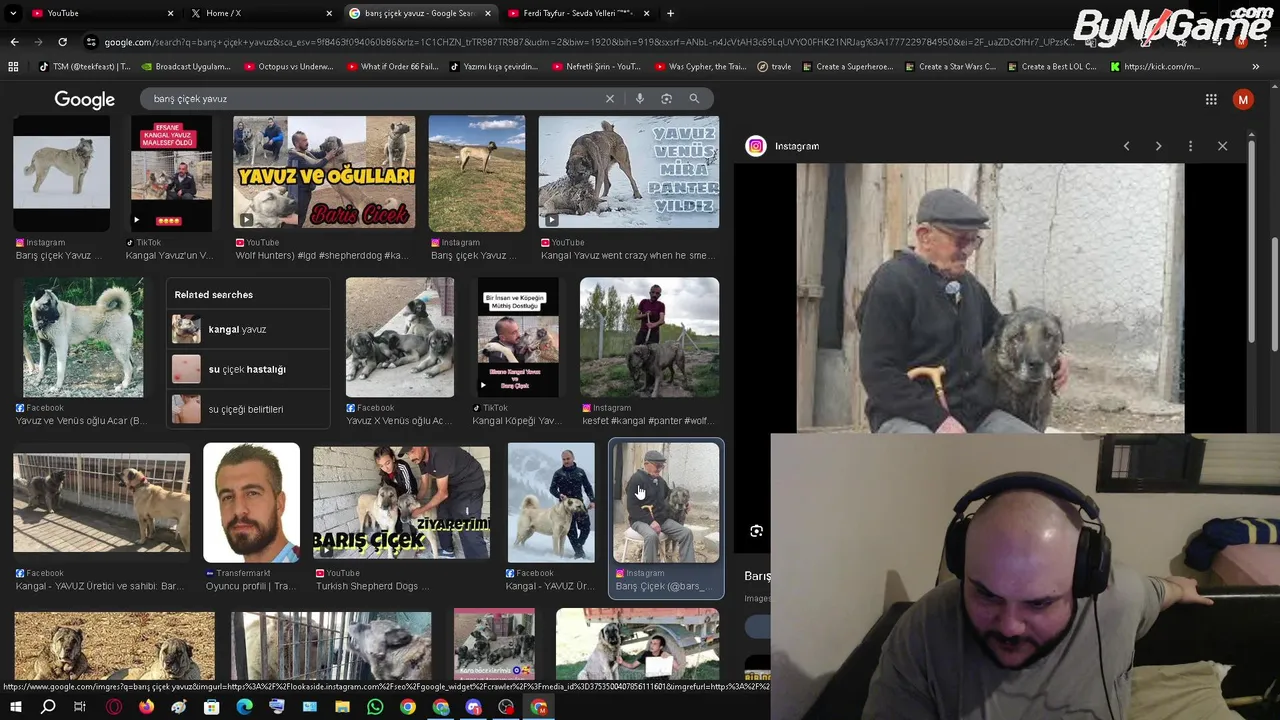The image size is (1280, 720).
Task: Open Instagram kesfet #kangal #panter result
Action: [x=649, y=337]
